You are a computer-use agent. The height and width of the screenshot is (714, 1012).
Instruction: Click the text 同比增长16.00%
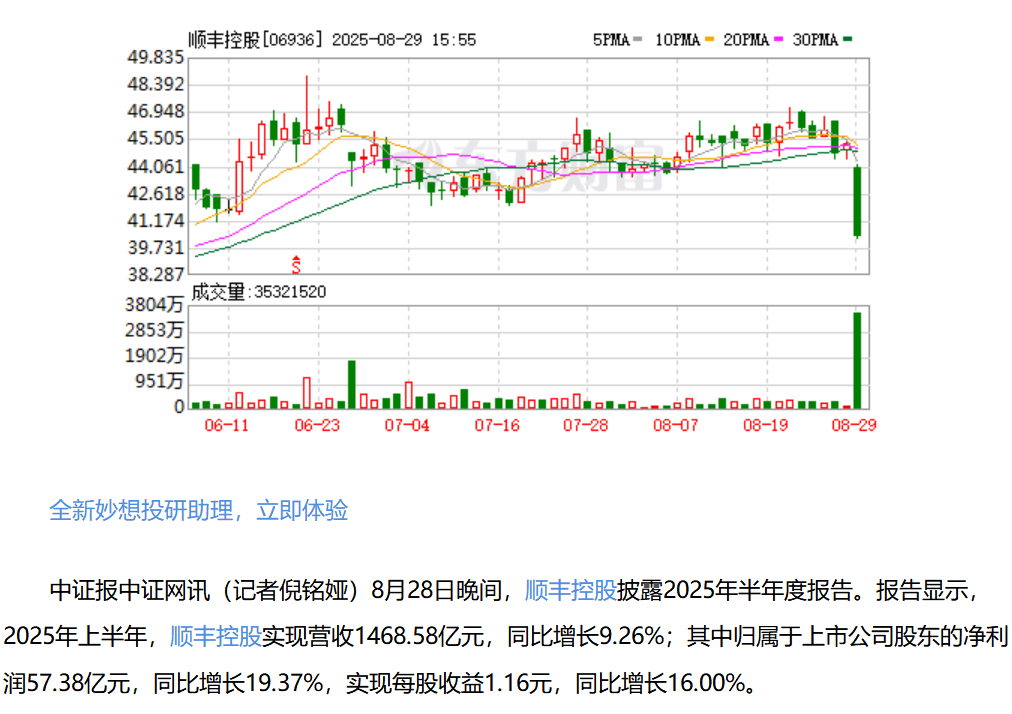tap(660, 682)
